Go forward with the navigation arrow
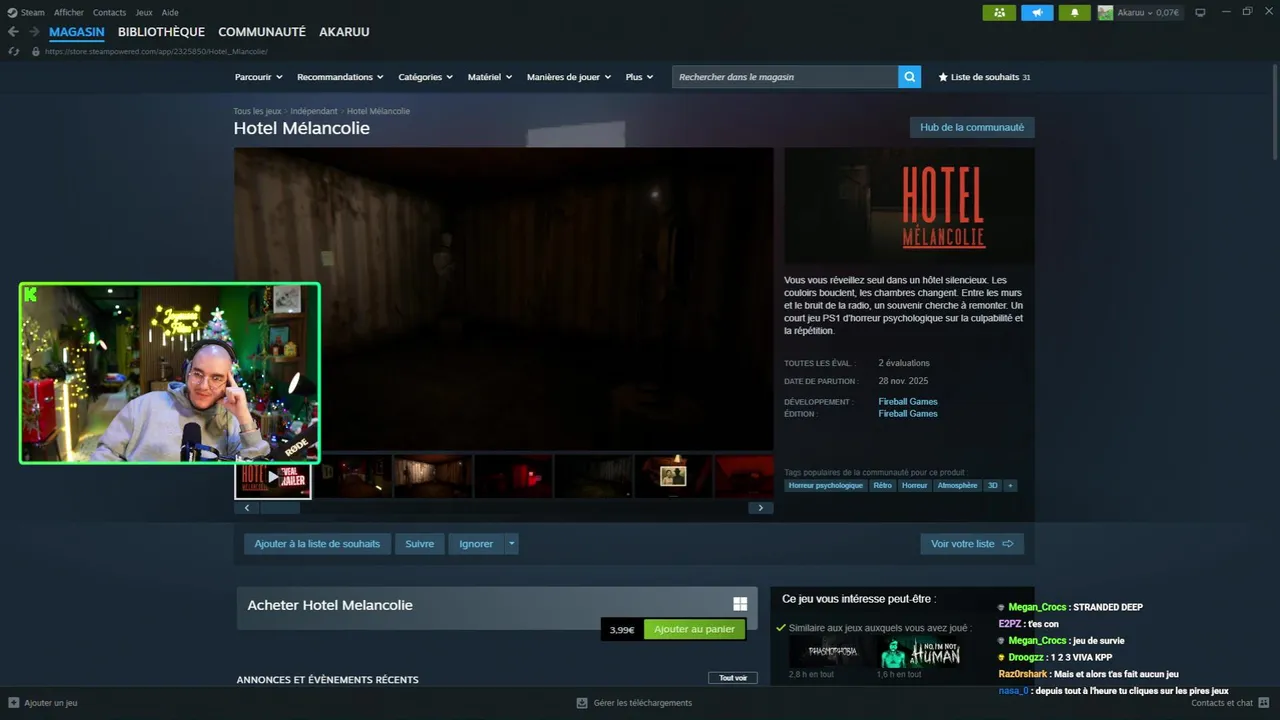The height and width of the screenshot is (720, 1280). pos(33,32)
